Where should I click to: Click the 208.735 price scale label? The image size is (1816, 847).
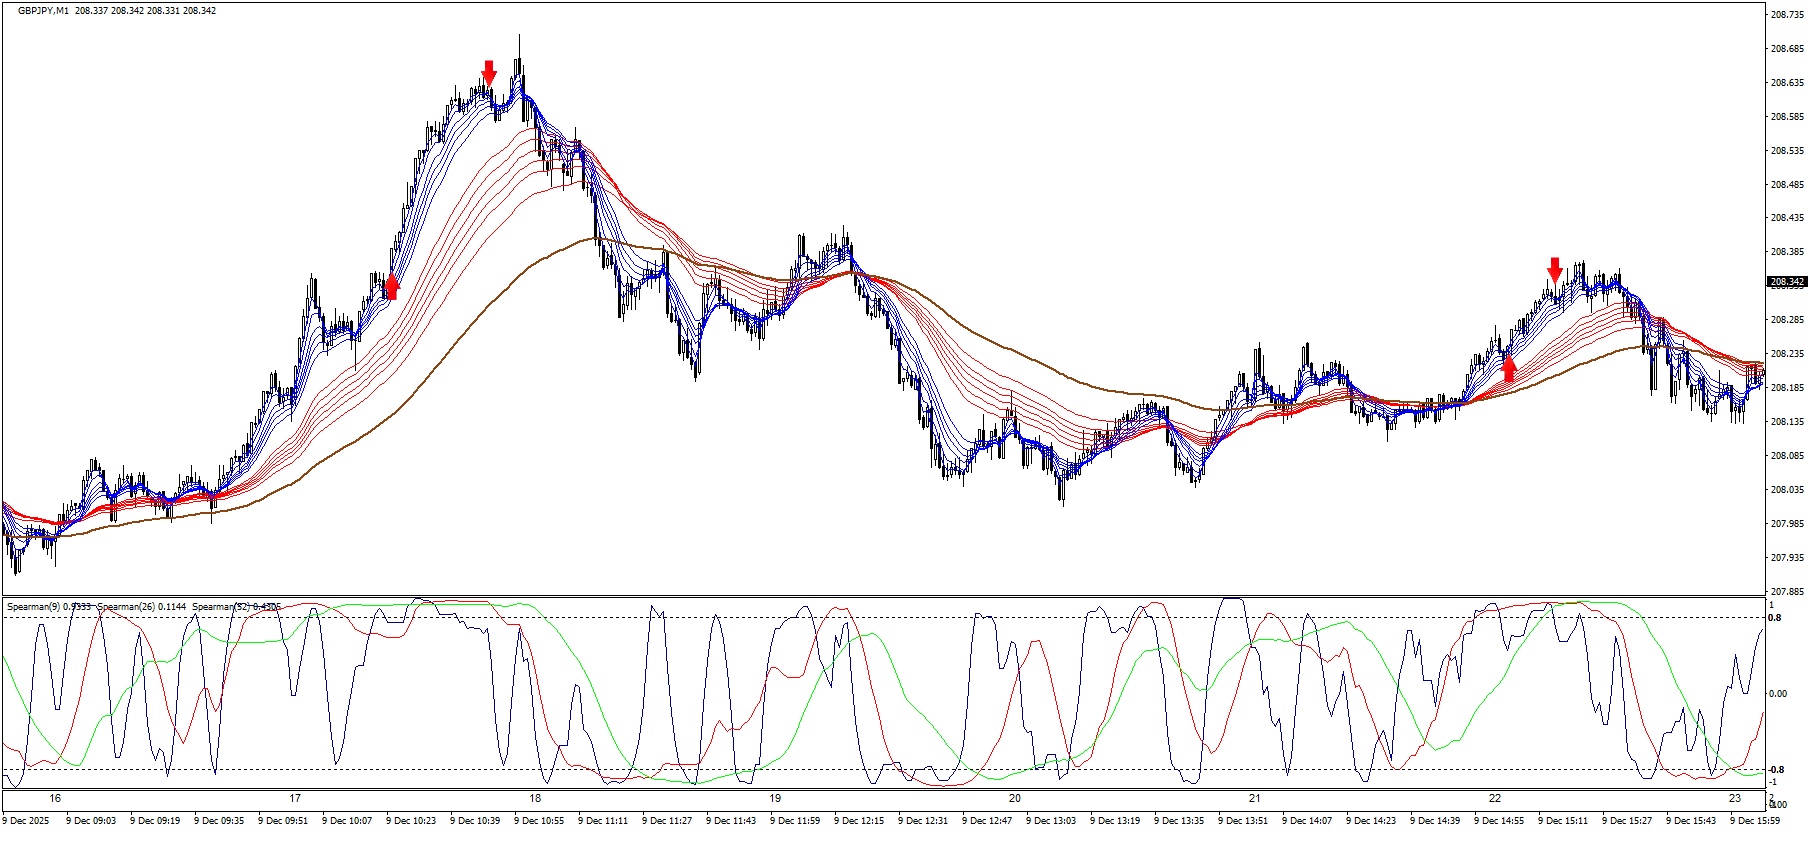click(1787, 15)
